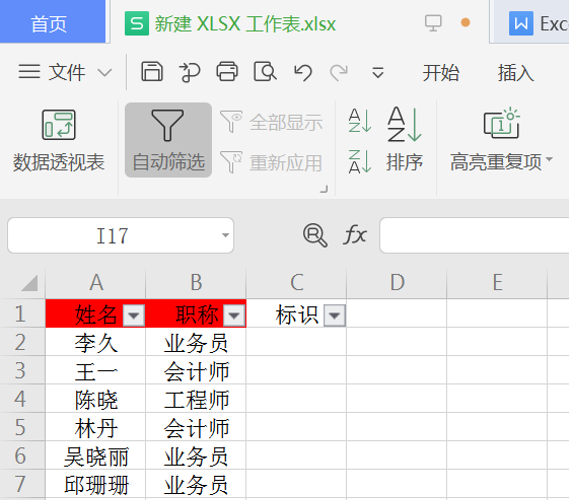Click 会计师 cell in row 5

click(196, 427)
